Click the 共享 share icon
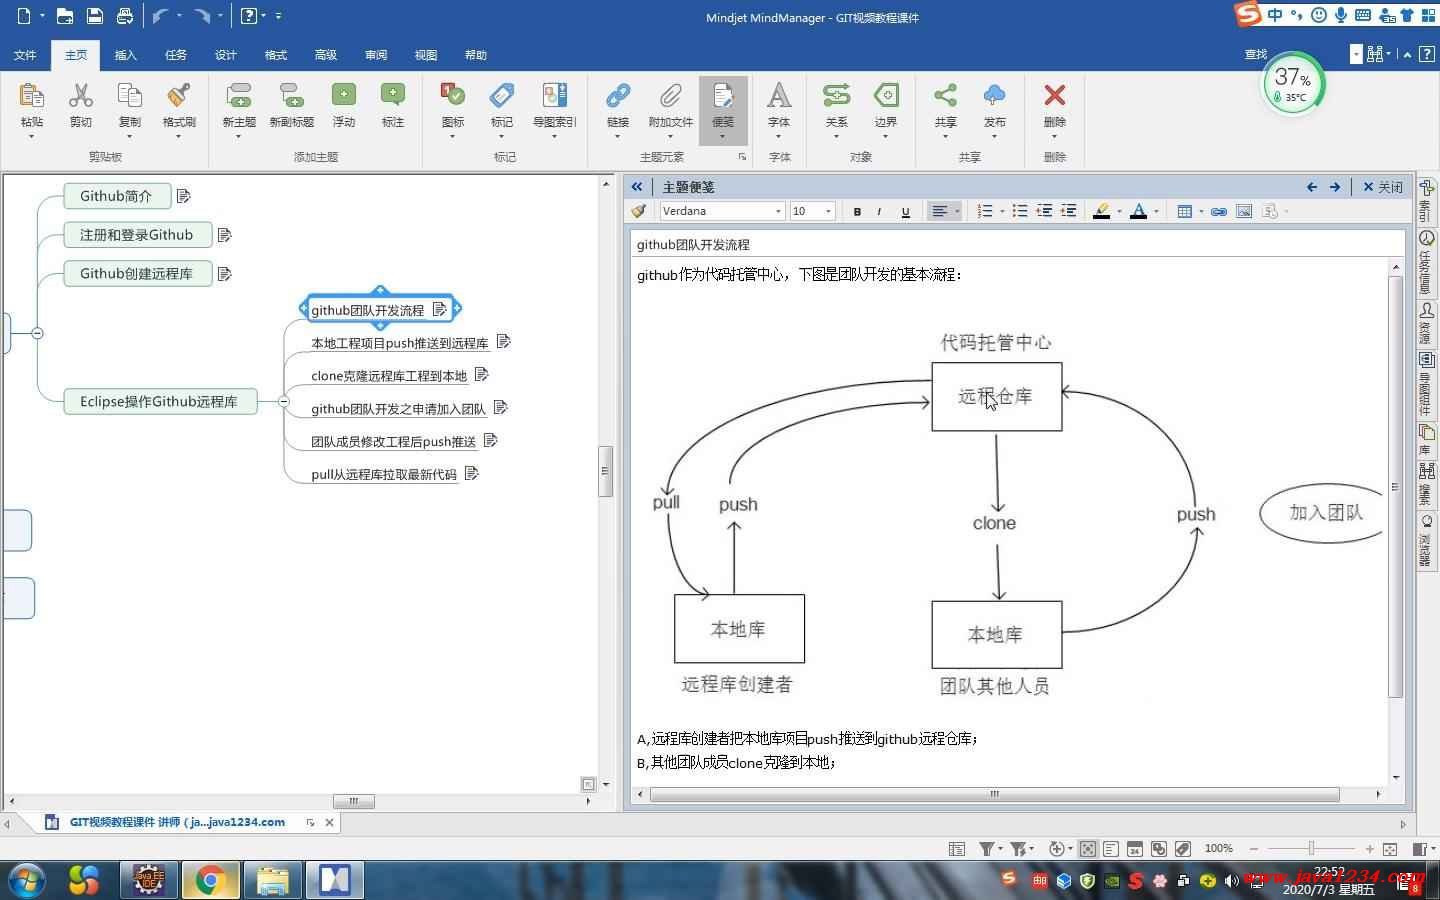Screen dimensions: 1440x900 [x=945, y=96]
